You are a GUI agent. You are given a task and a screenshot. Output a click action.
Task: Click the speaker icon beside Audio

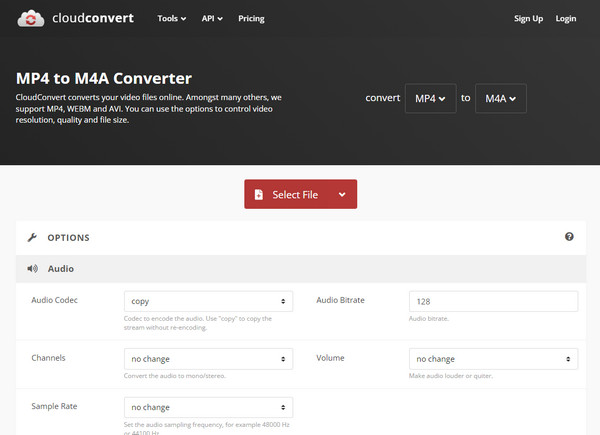tap(33, 269)
